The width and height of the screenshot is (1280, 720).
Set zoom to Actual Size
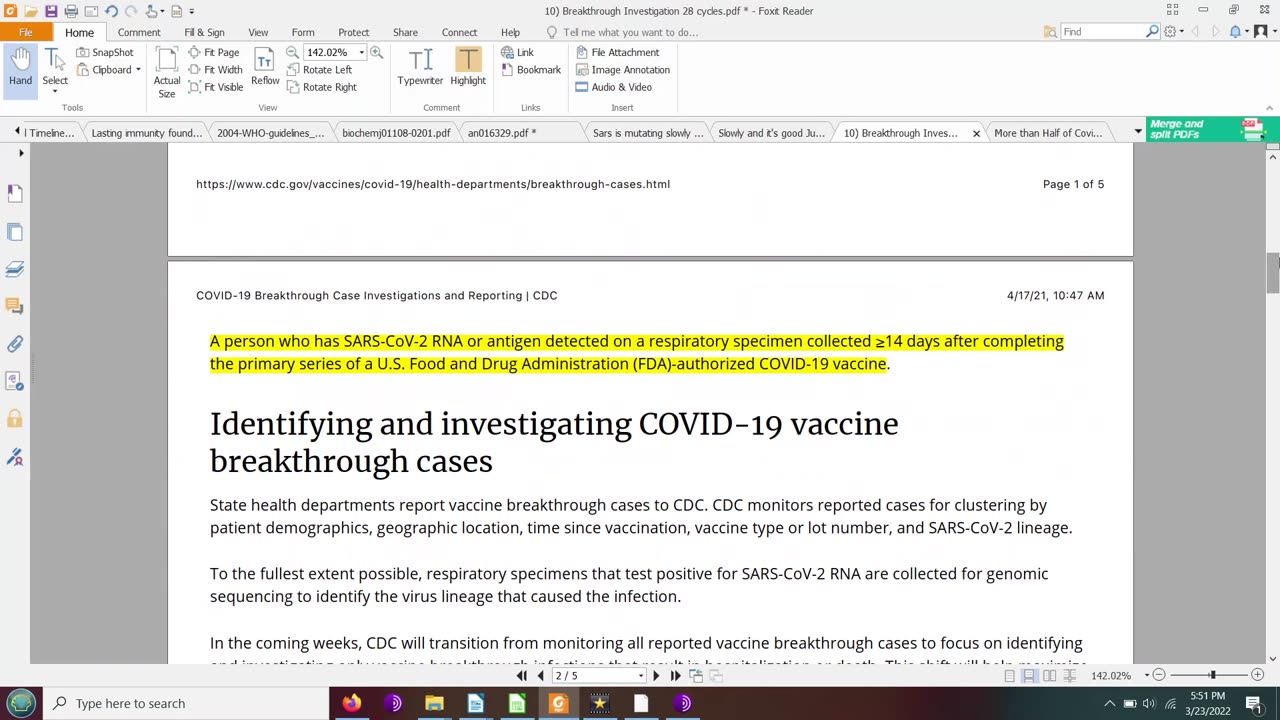point(167,74)
